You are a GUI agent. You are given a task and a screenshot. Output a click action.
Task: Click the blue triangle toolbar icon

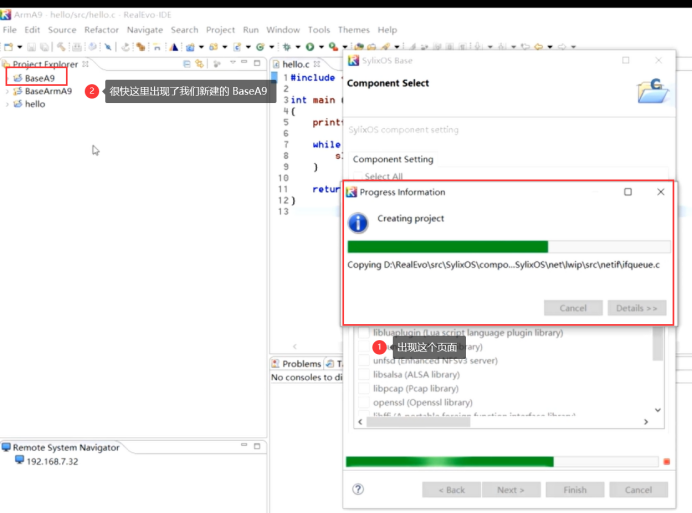click(173, 47)
